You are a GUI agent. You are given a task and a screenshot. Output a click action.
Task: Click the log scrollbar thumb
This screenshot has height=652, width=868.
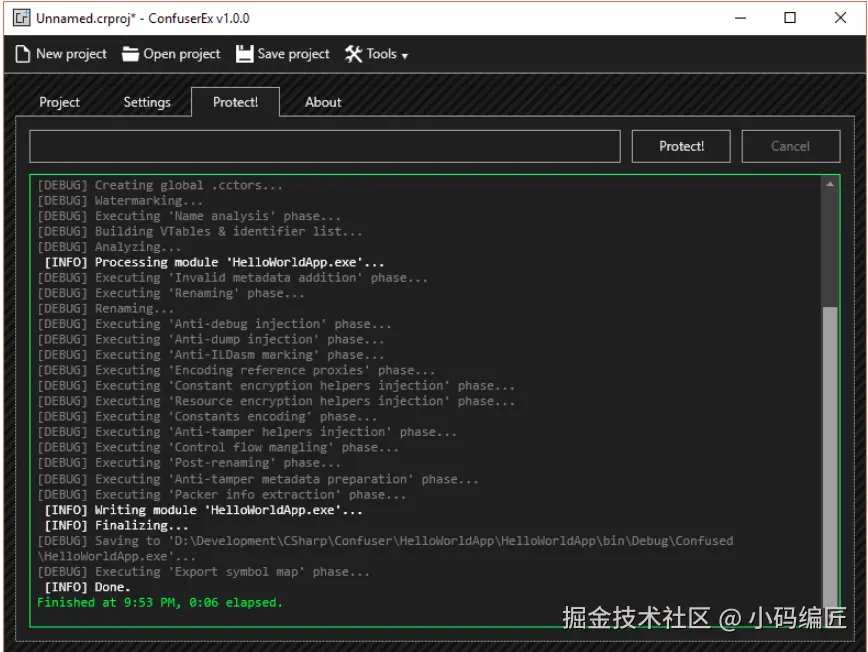click(x=830, y=457)
